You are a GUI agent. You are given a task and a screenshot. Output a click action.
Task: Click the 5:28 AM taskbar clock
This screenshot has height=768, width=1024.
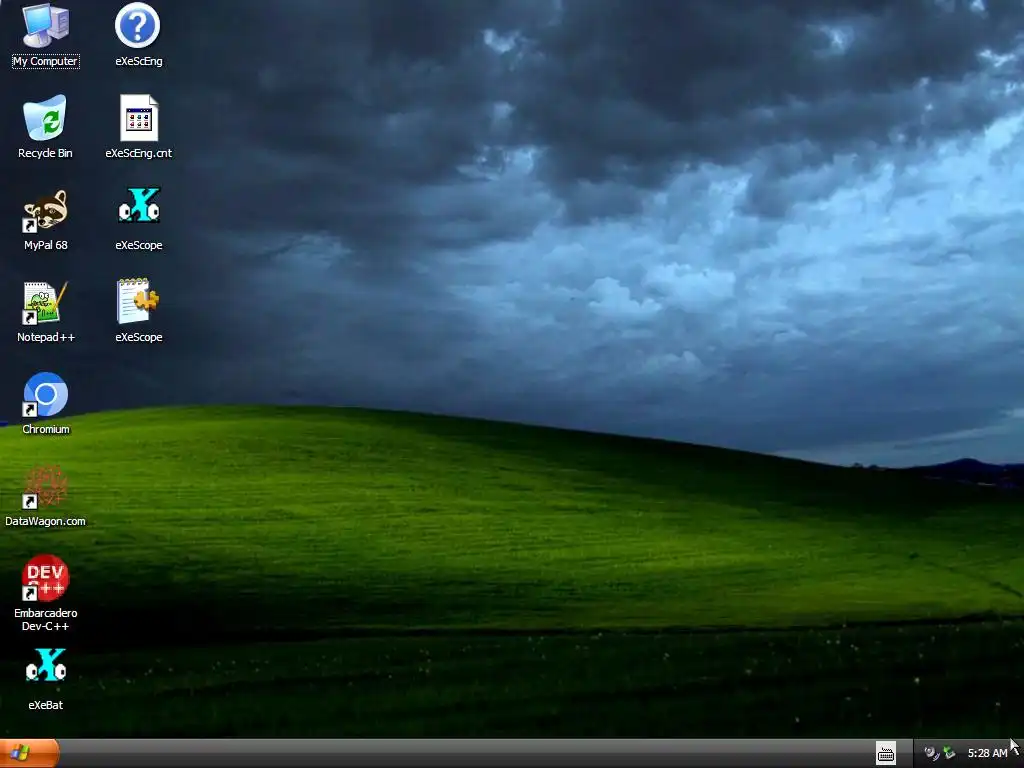click(x=987, y=753)
